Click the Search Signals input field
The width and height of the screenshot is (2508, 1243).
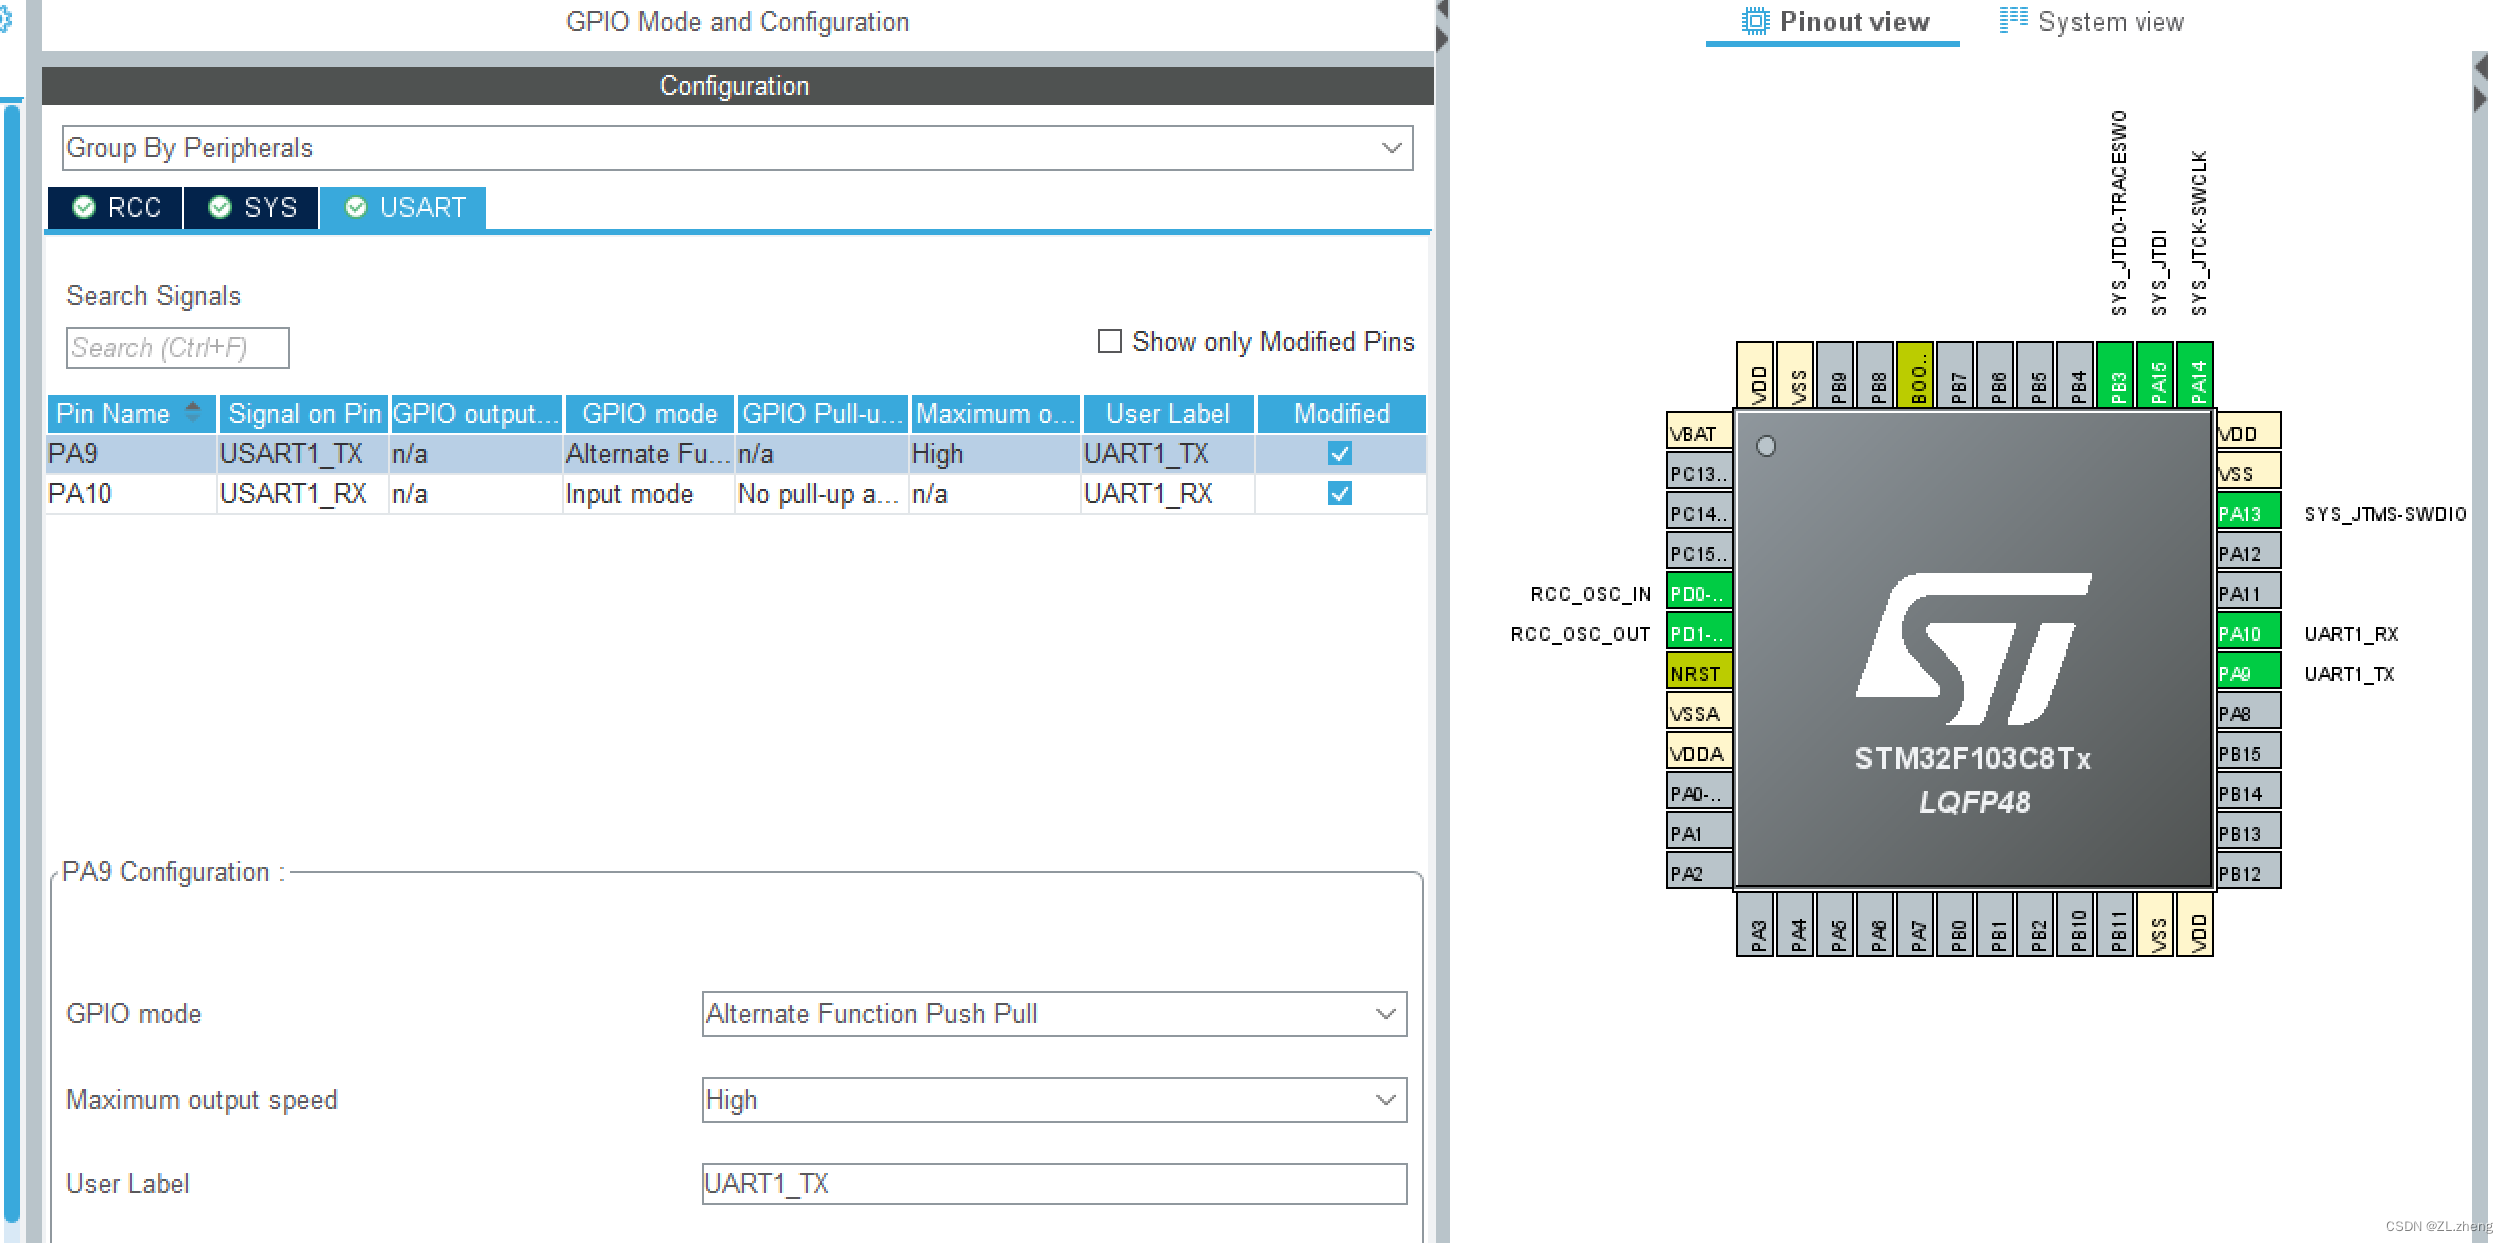point(178,348)
